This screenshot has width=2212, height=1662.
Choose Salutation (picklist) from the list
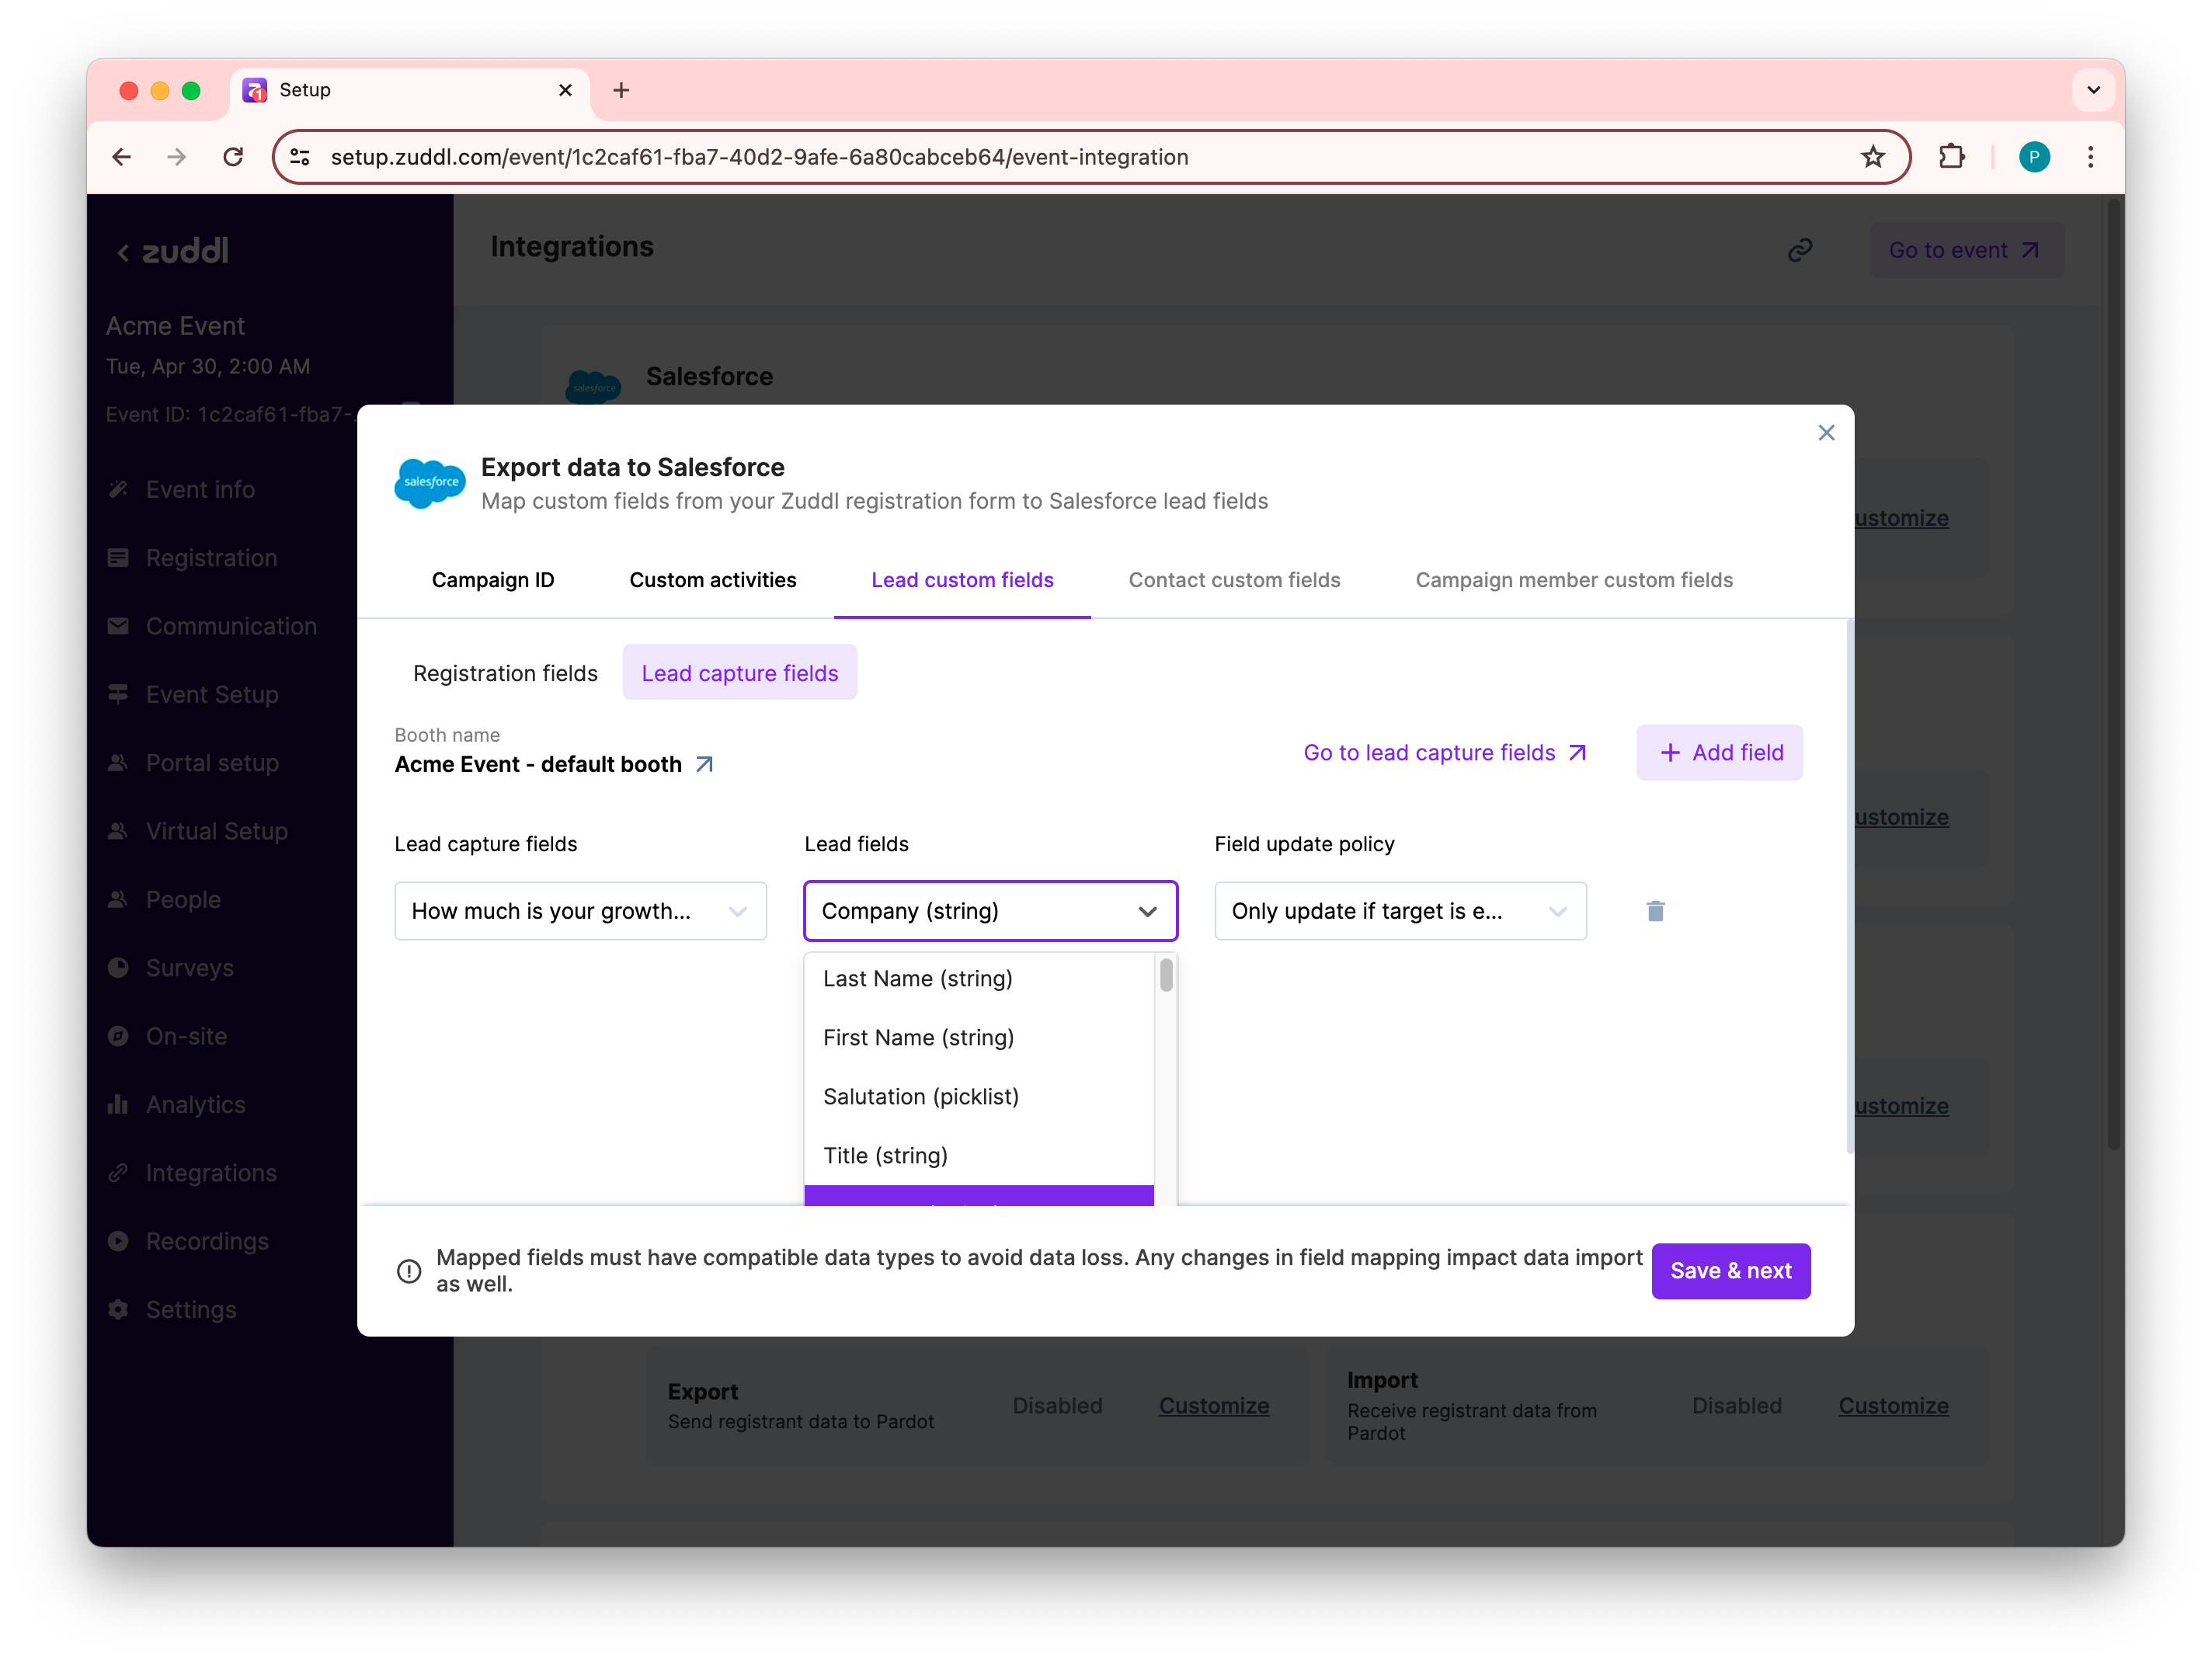(x=920, y=1097)
